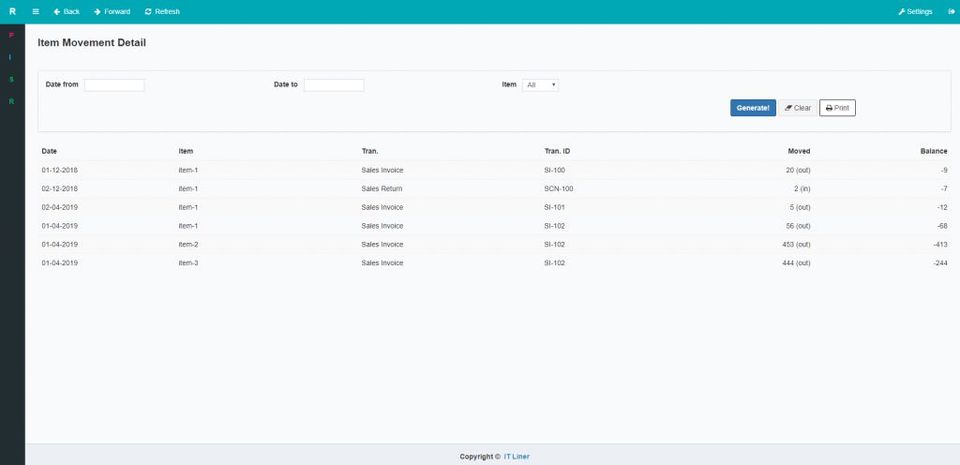Screen dimensions: 960x465
Task: Focus the Date to input field
Action: [x=334, y=85]
